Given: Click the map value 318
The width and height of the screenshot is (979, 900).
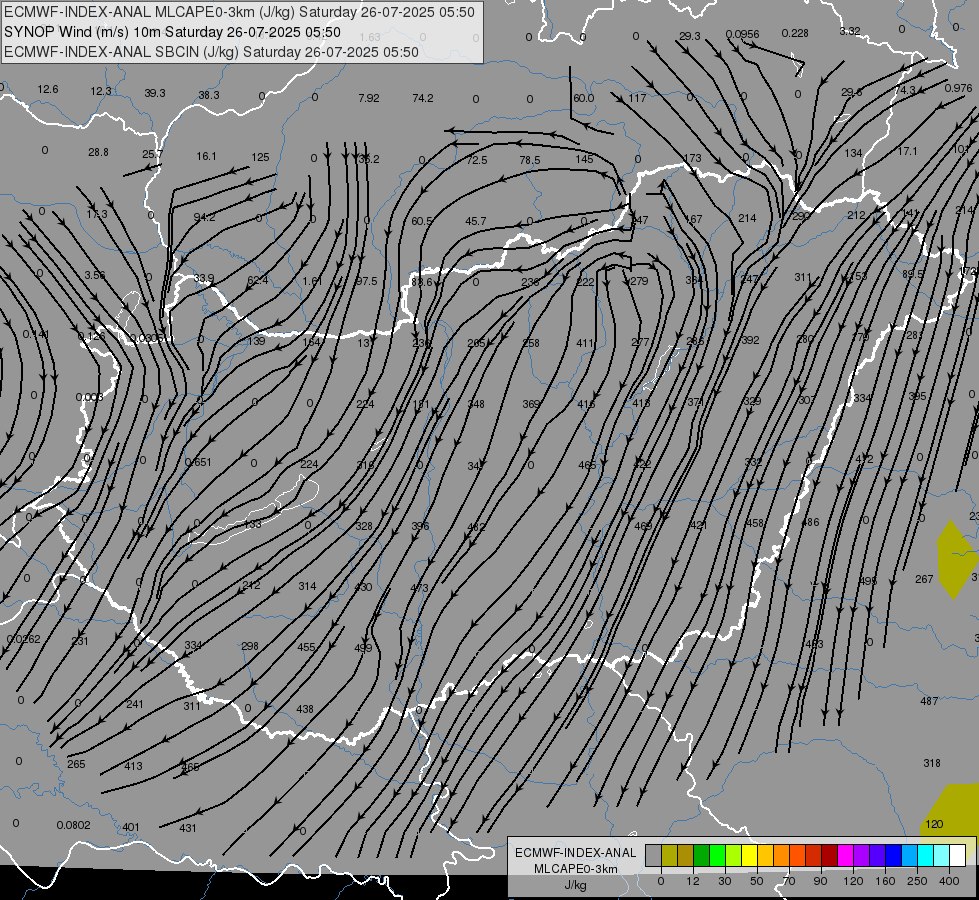Looking at the screenshot, I should pos(932,763).
